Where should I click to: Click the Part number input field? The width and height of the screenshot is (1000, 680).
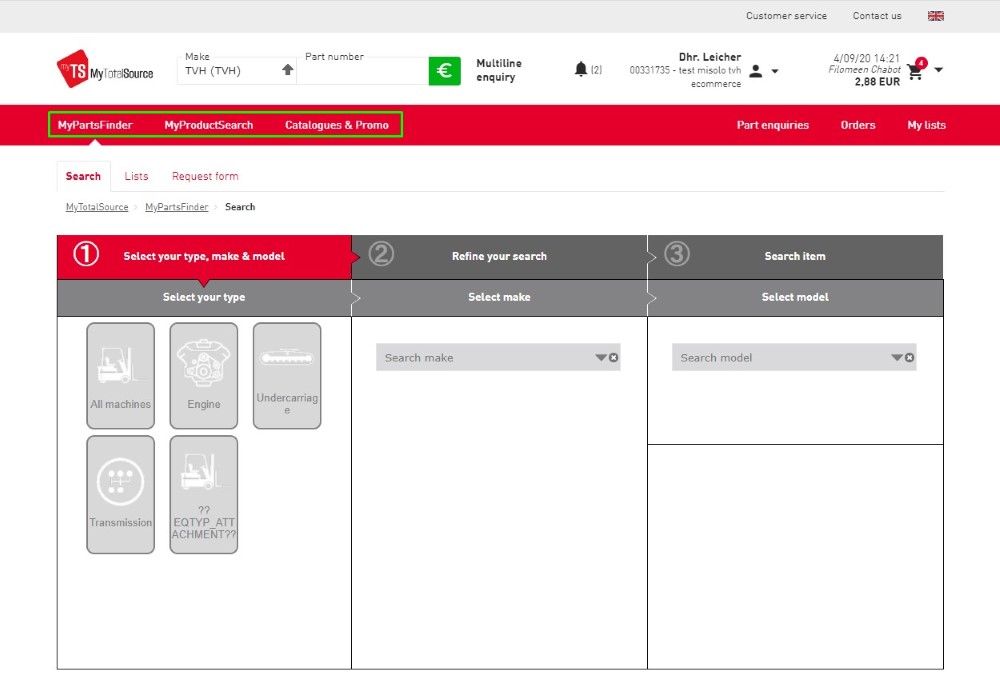point(363,71)
